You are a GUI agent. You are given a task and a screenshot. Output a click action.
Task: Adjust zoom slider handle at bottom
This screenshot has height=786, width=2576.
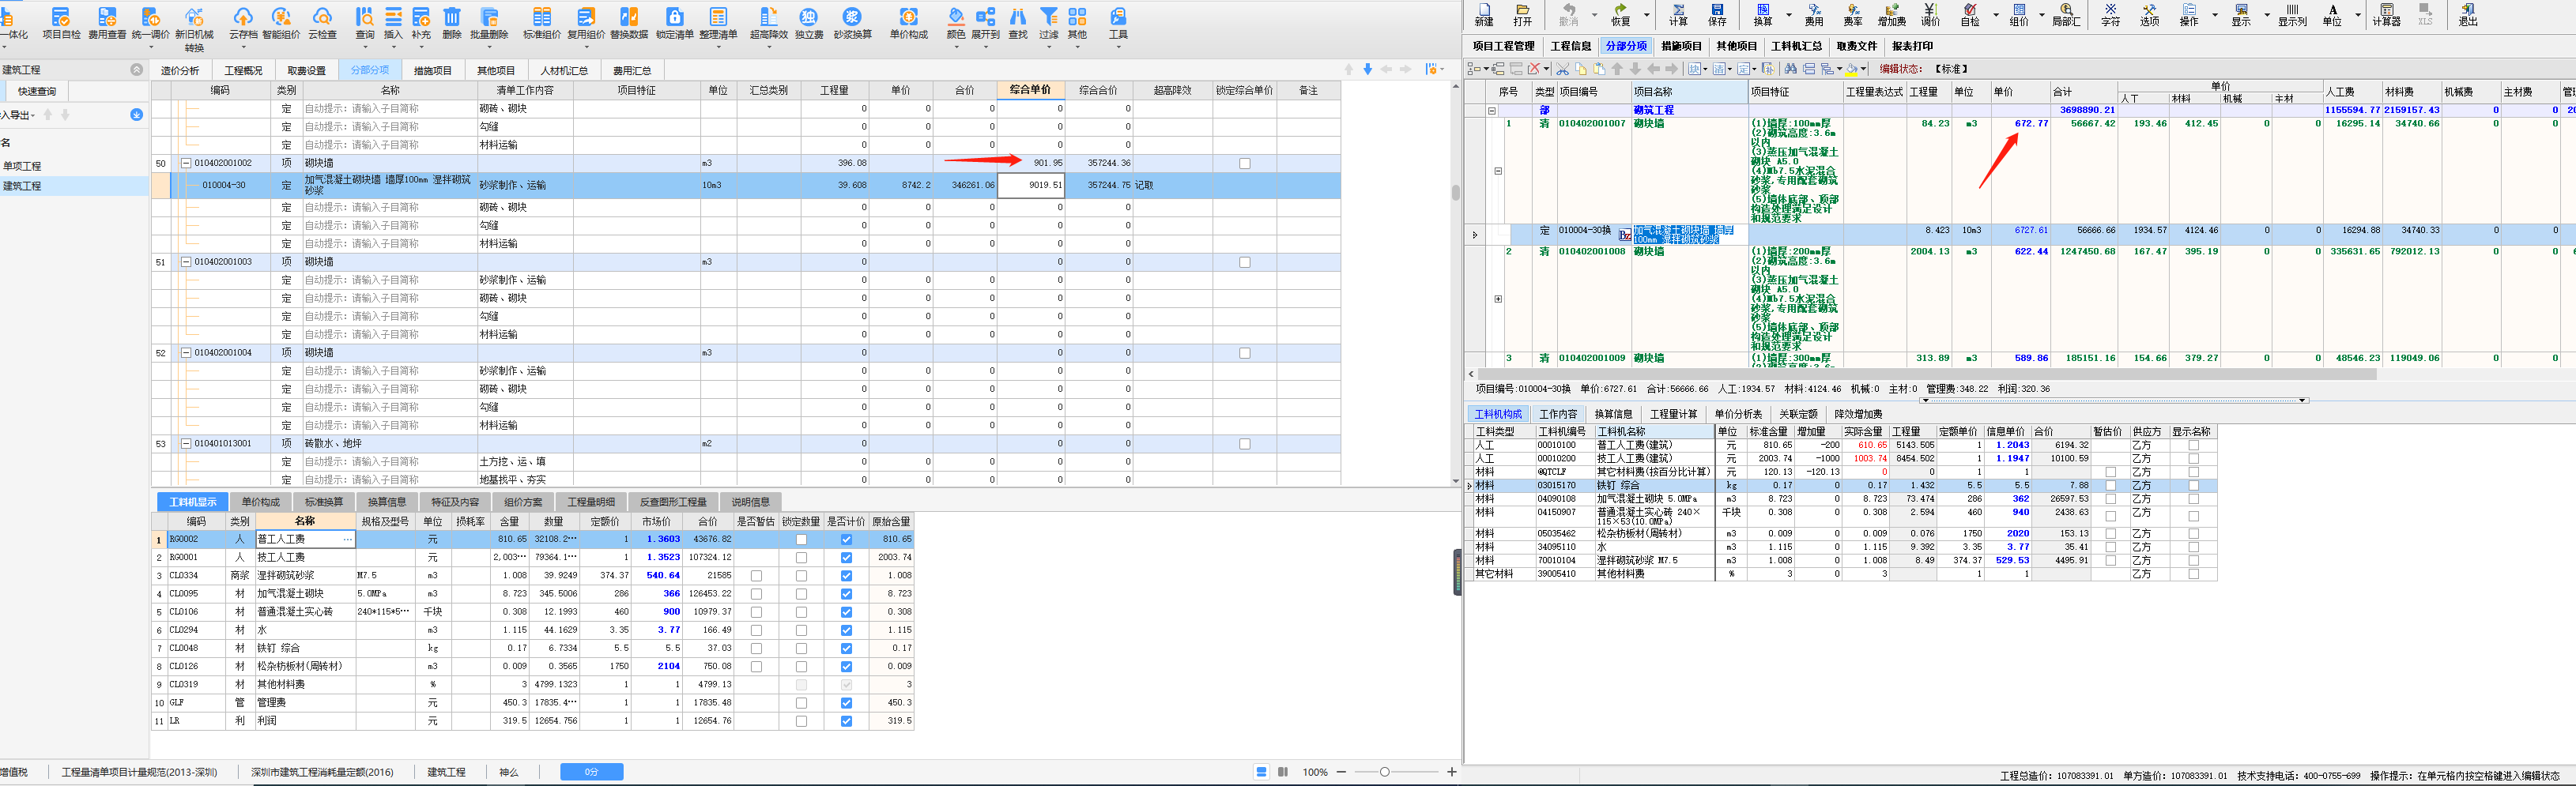pyautogui.click(x=1384, y=772)
